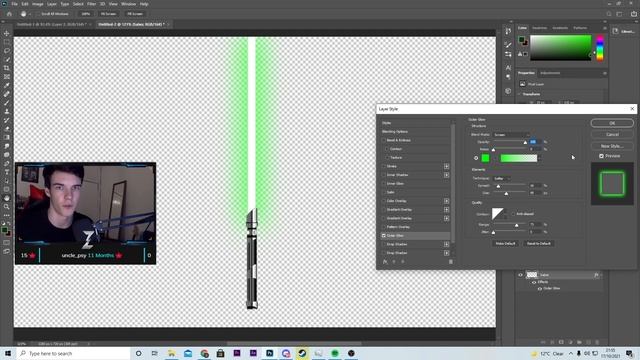
Task: Enable the Stroke effect checkbox
Action: tap(384, 166)
